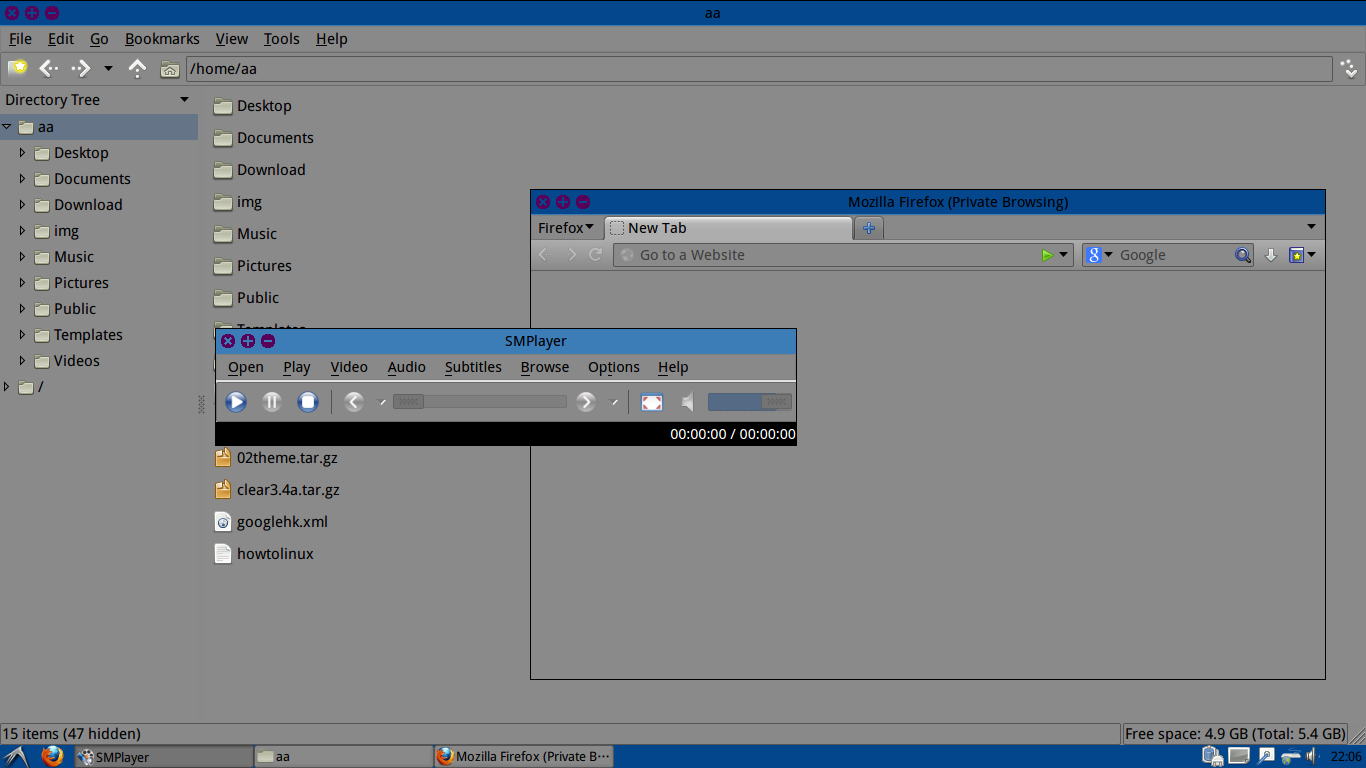Screen dimensions: 1366x768
Task: Open the file manager Go menu
Action: tap(99, 39)
